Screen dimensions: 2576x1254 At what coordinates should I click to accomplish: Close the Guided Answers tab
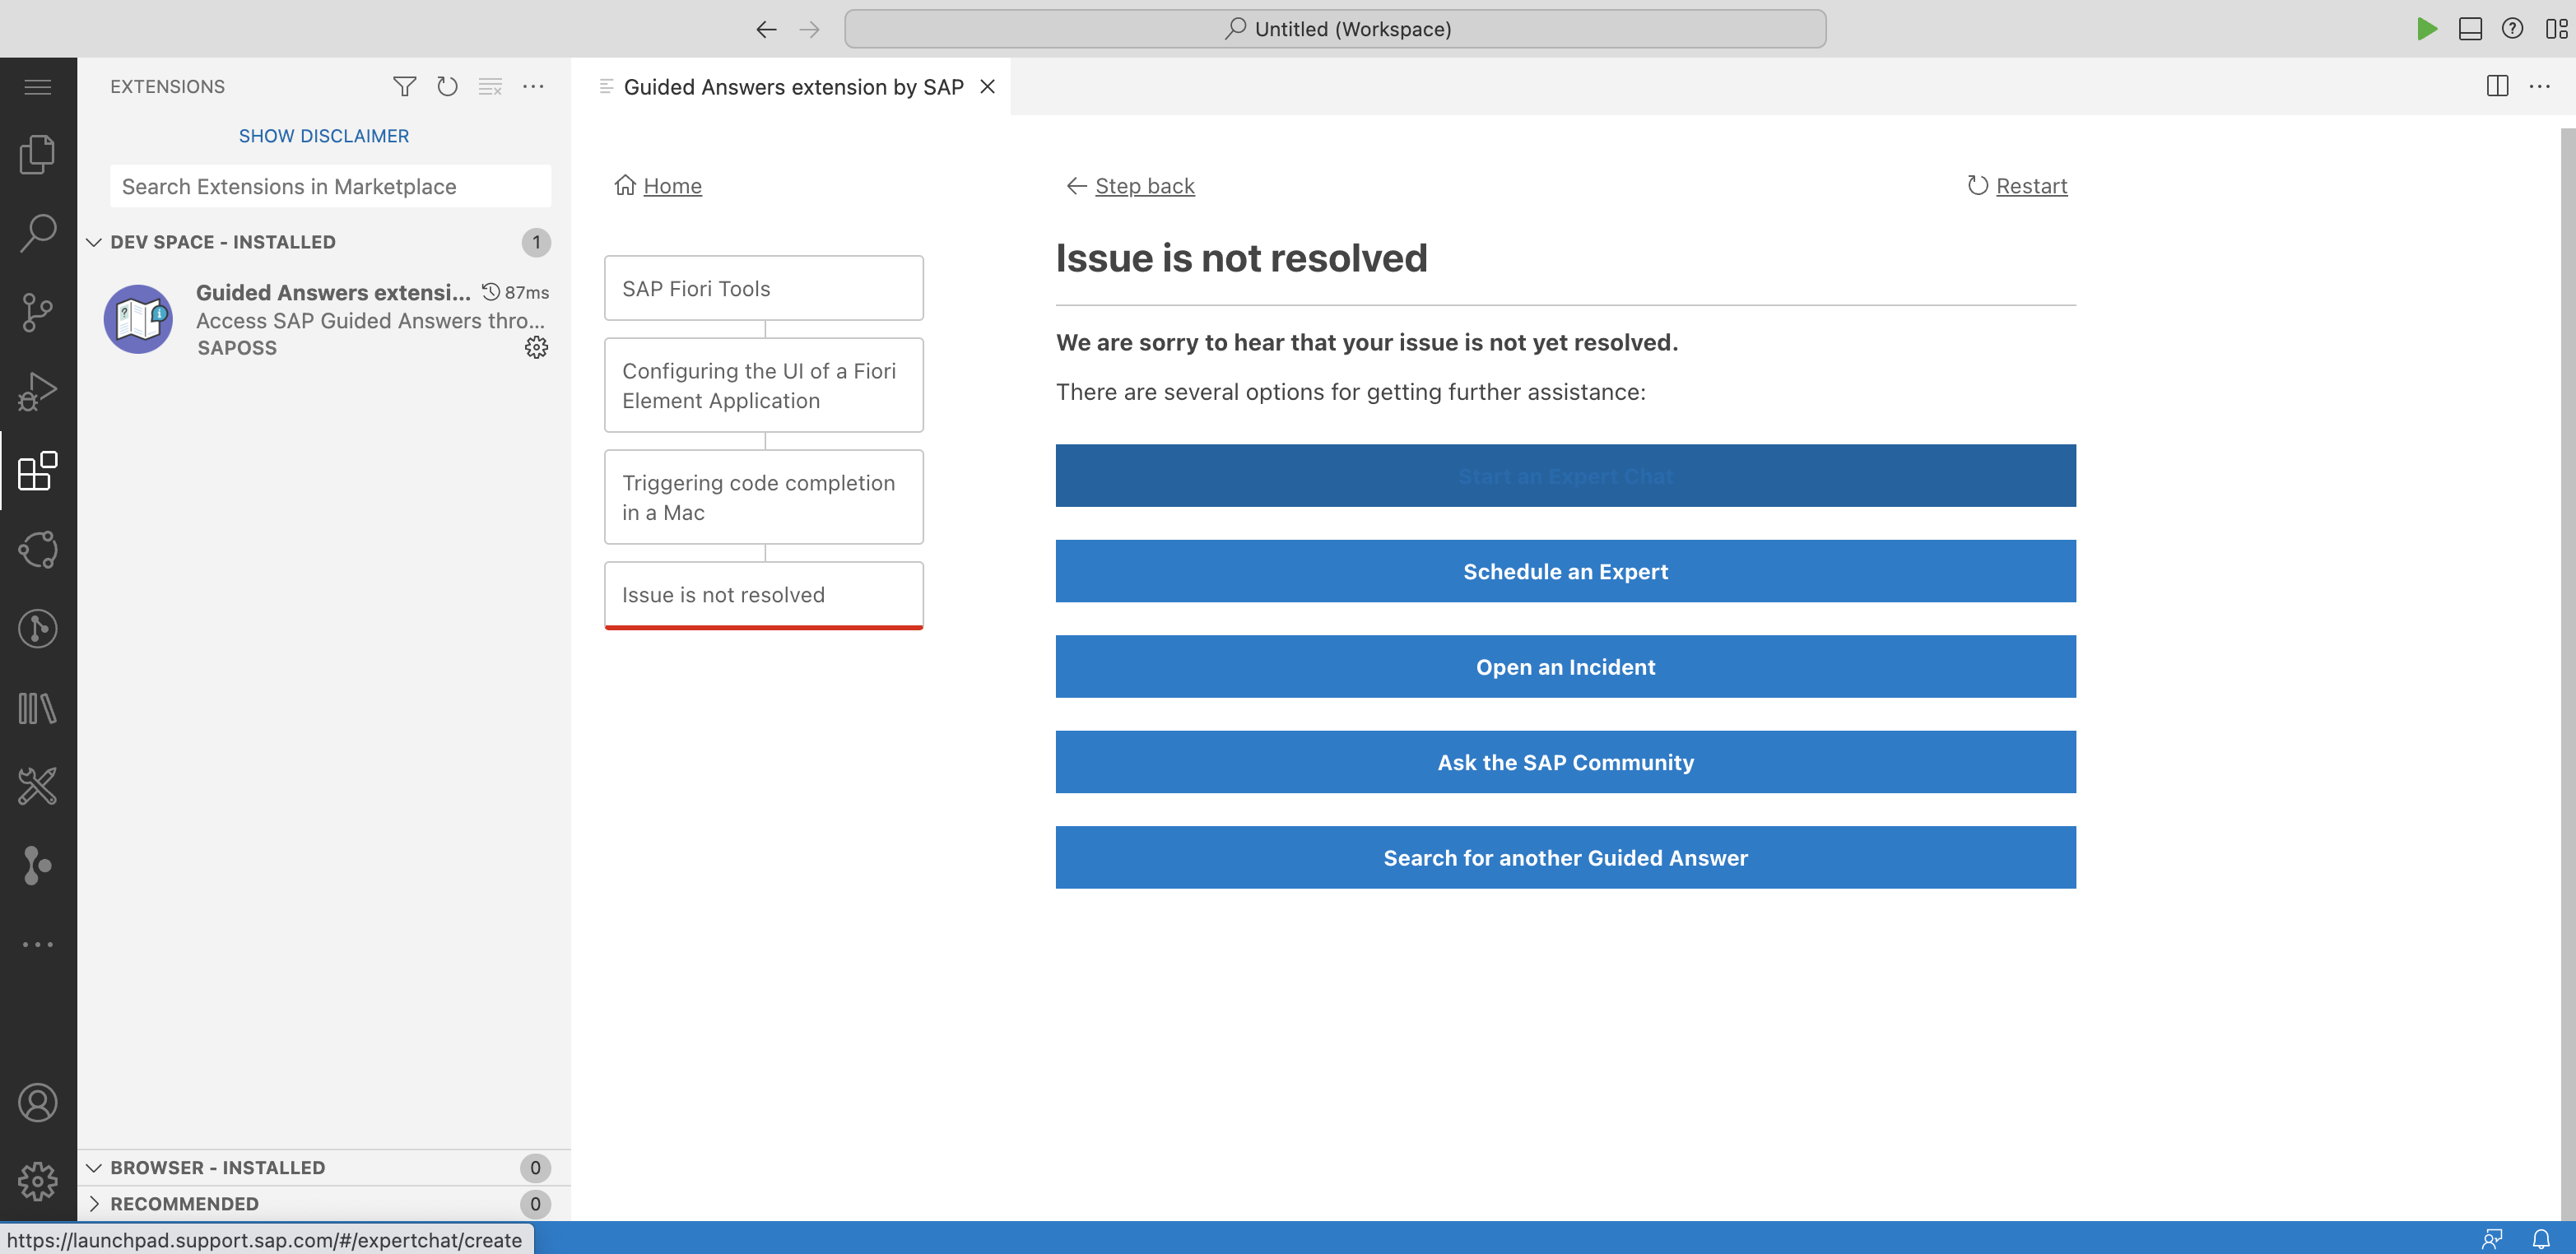987,87
